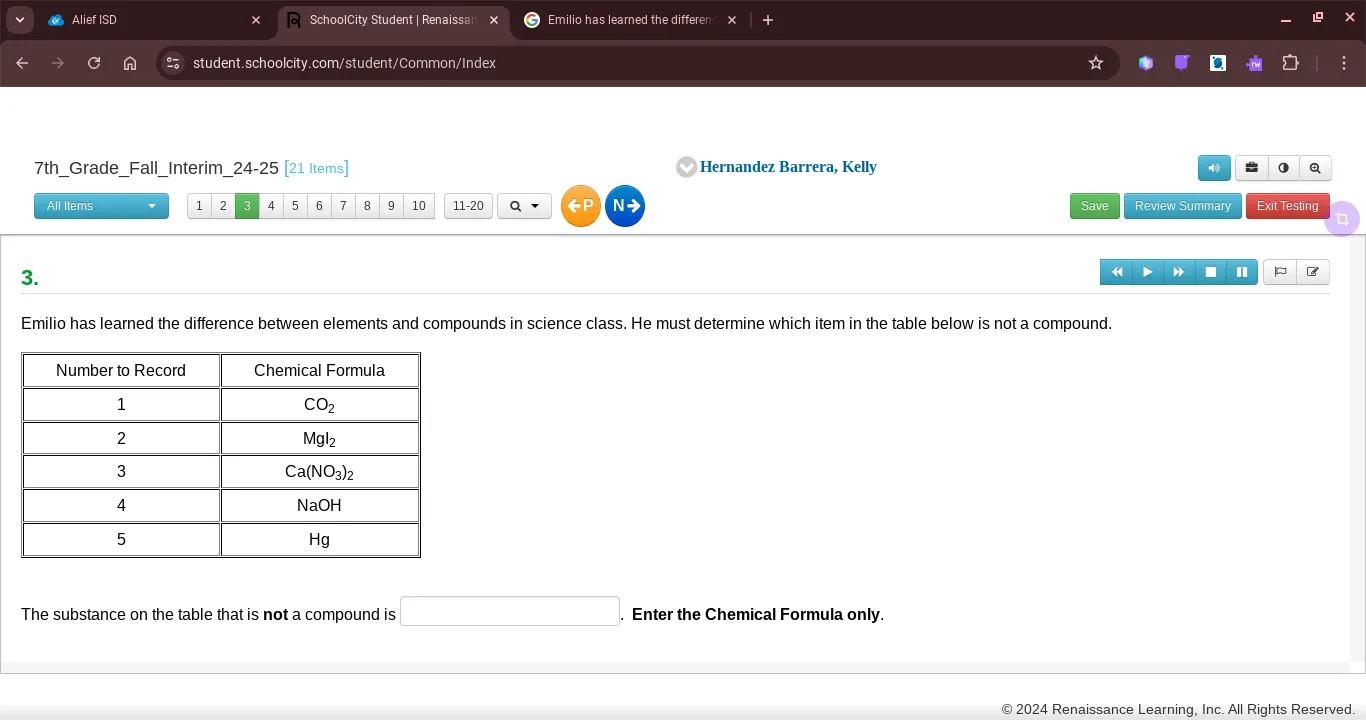Fast forward the audio narration
This screenshot has height=720, width=1366.
(x=1179, y=272)
